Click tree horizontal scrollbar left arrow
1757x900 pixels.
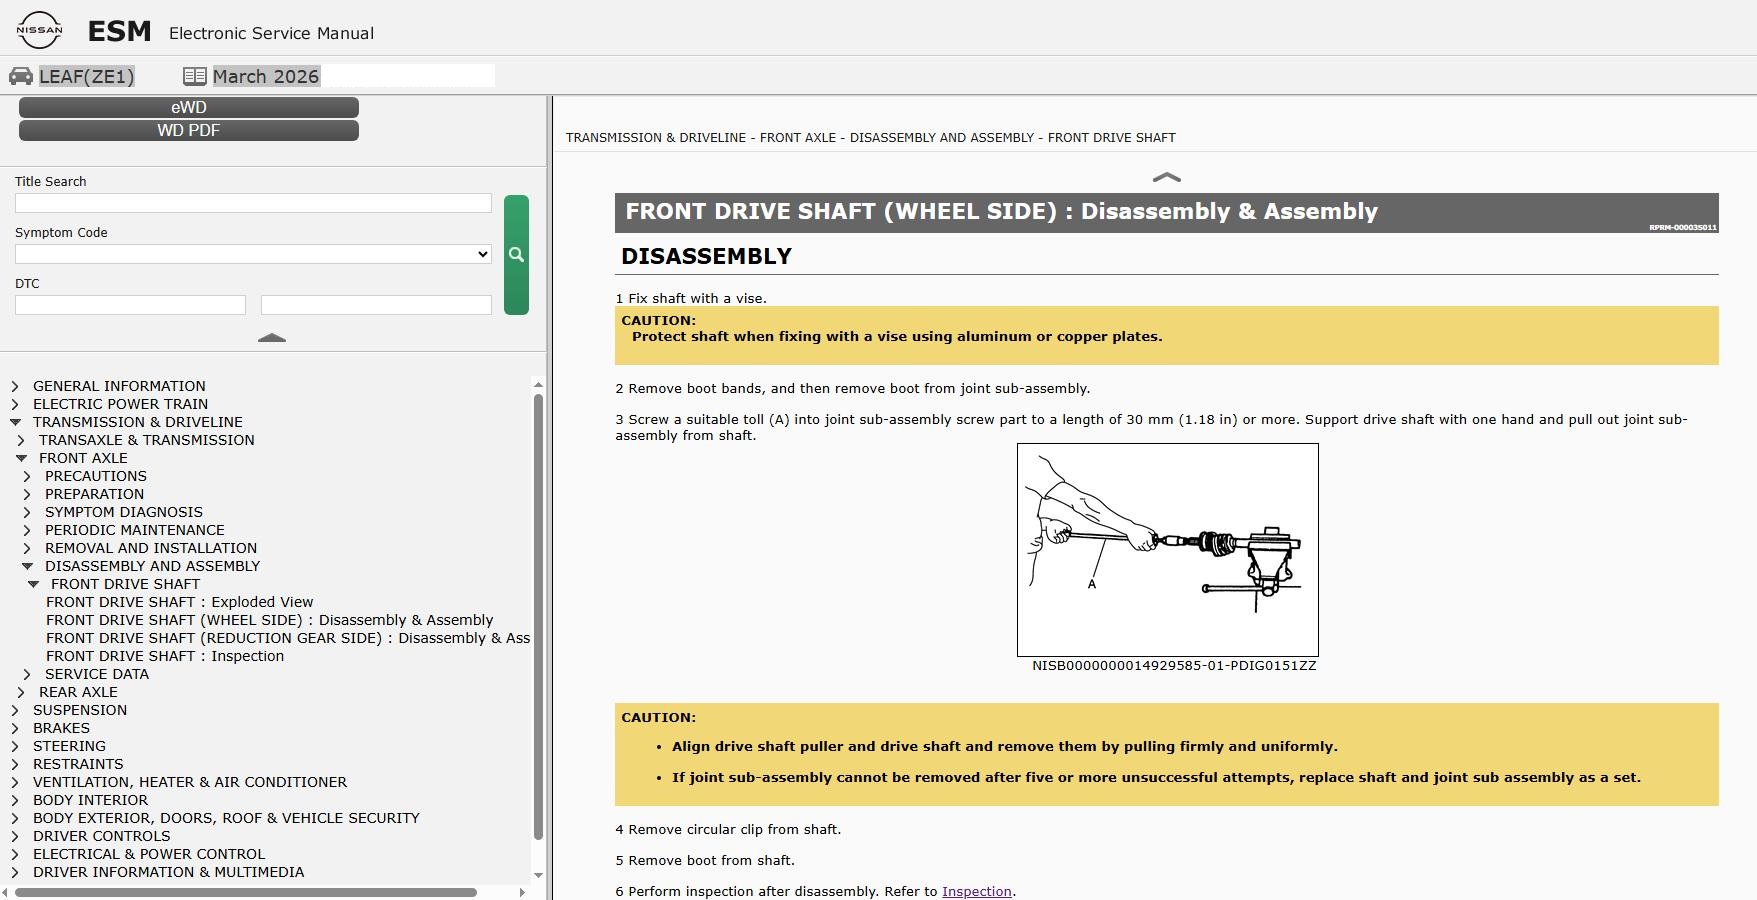point(6,892)
